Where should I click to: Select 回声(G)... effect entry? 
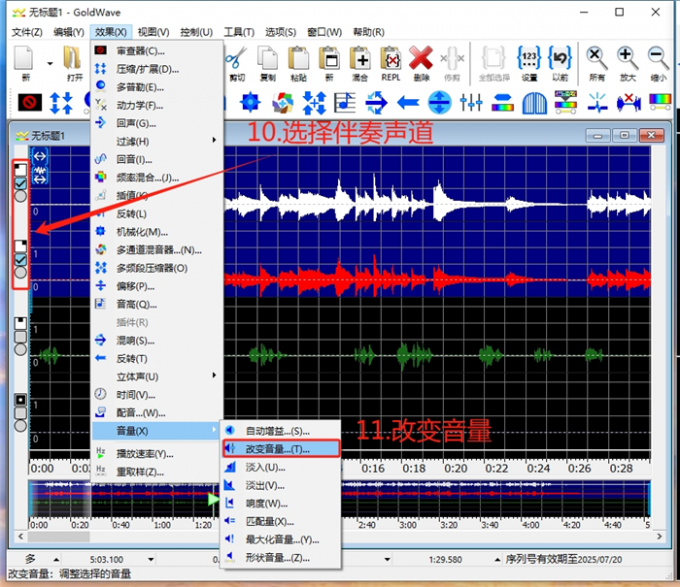pyautogui.click(x=157, y=123)
